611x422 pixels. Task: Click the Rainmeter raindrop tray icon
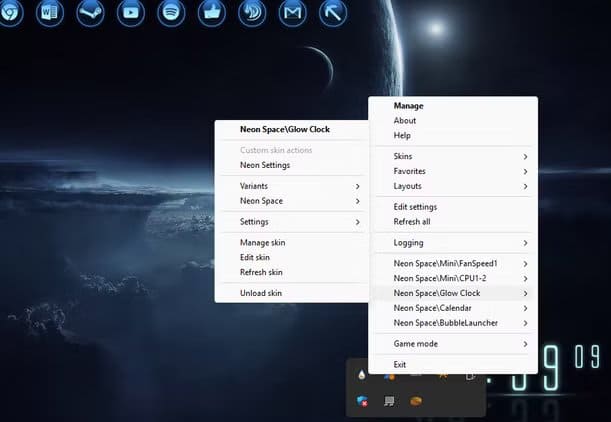point(361,375)
